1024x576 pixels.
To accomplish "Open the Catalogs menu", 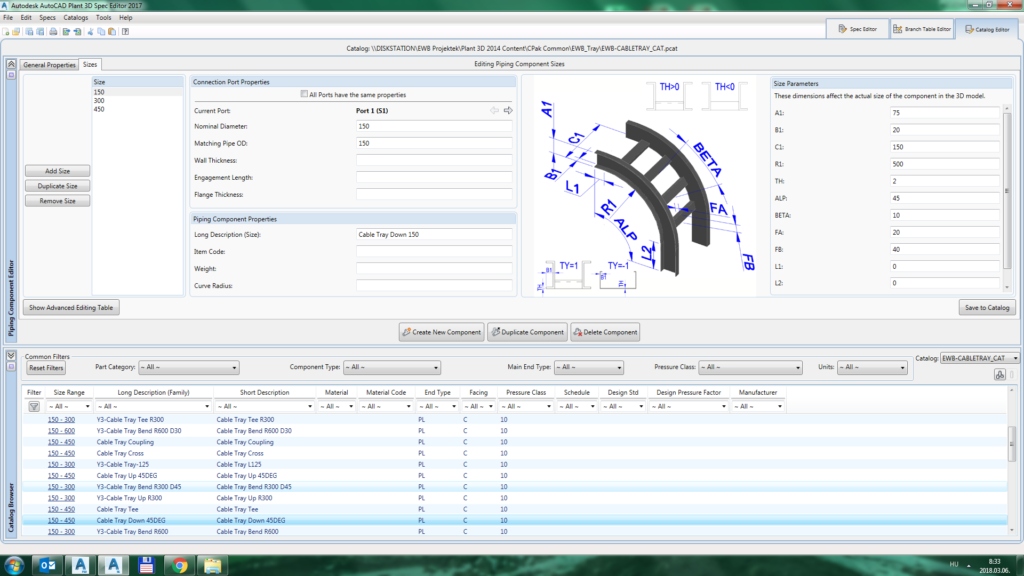I will pos(76,18).
